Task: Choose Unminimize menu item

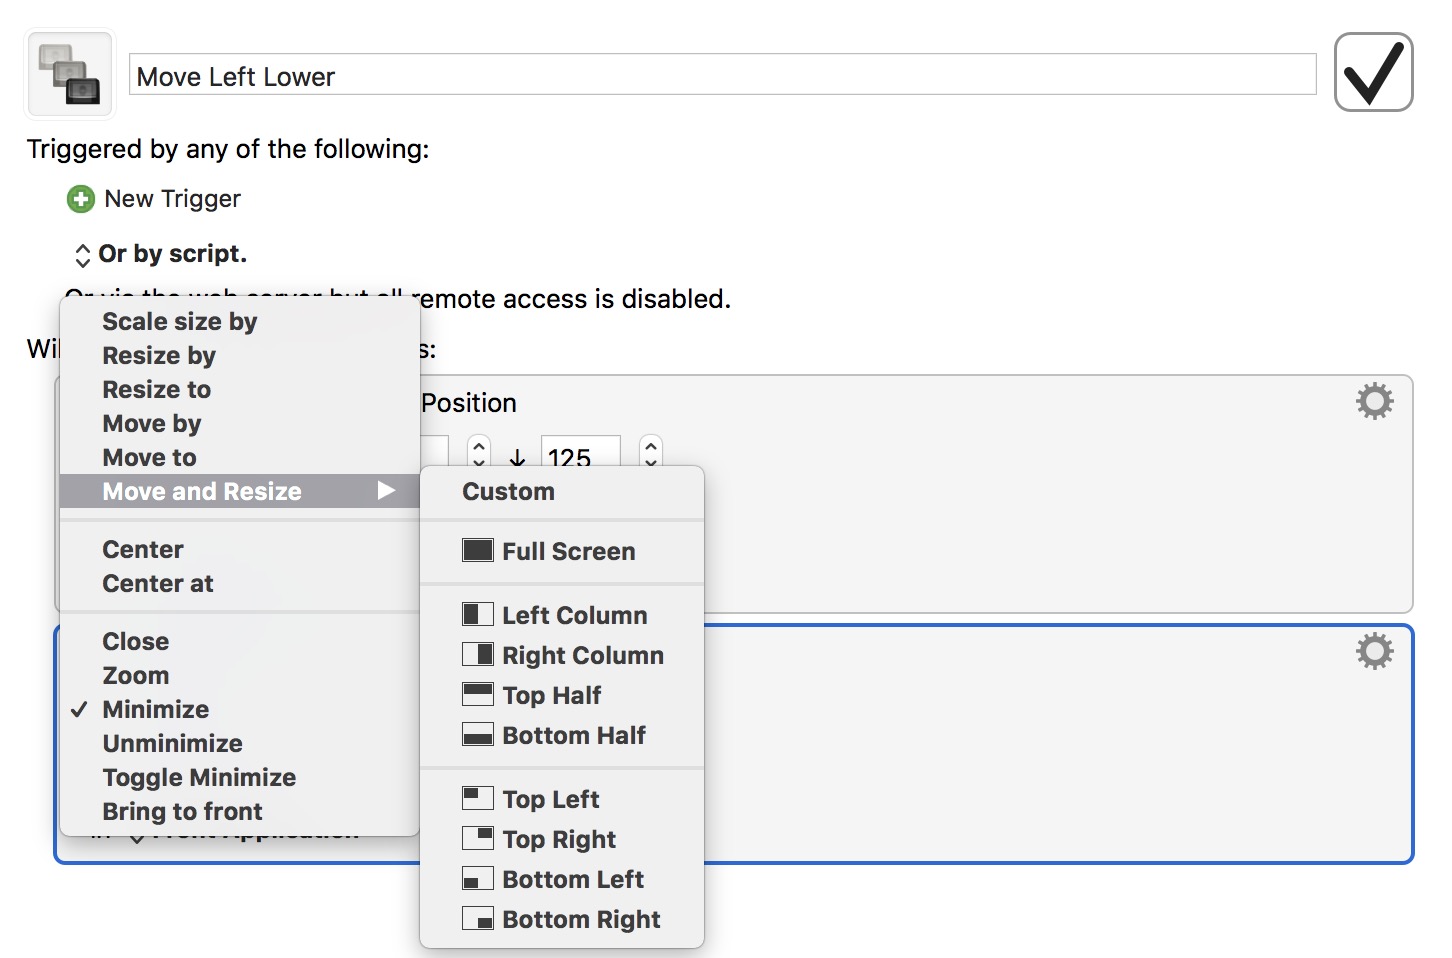Action: pos(239,743)
